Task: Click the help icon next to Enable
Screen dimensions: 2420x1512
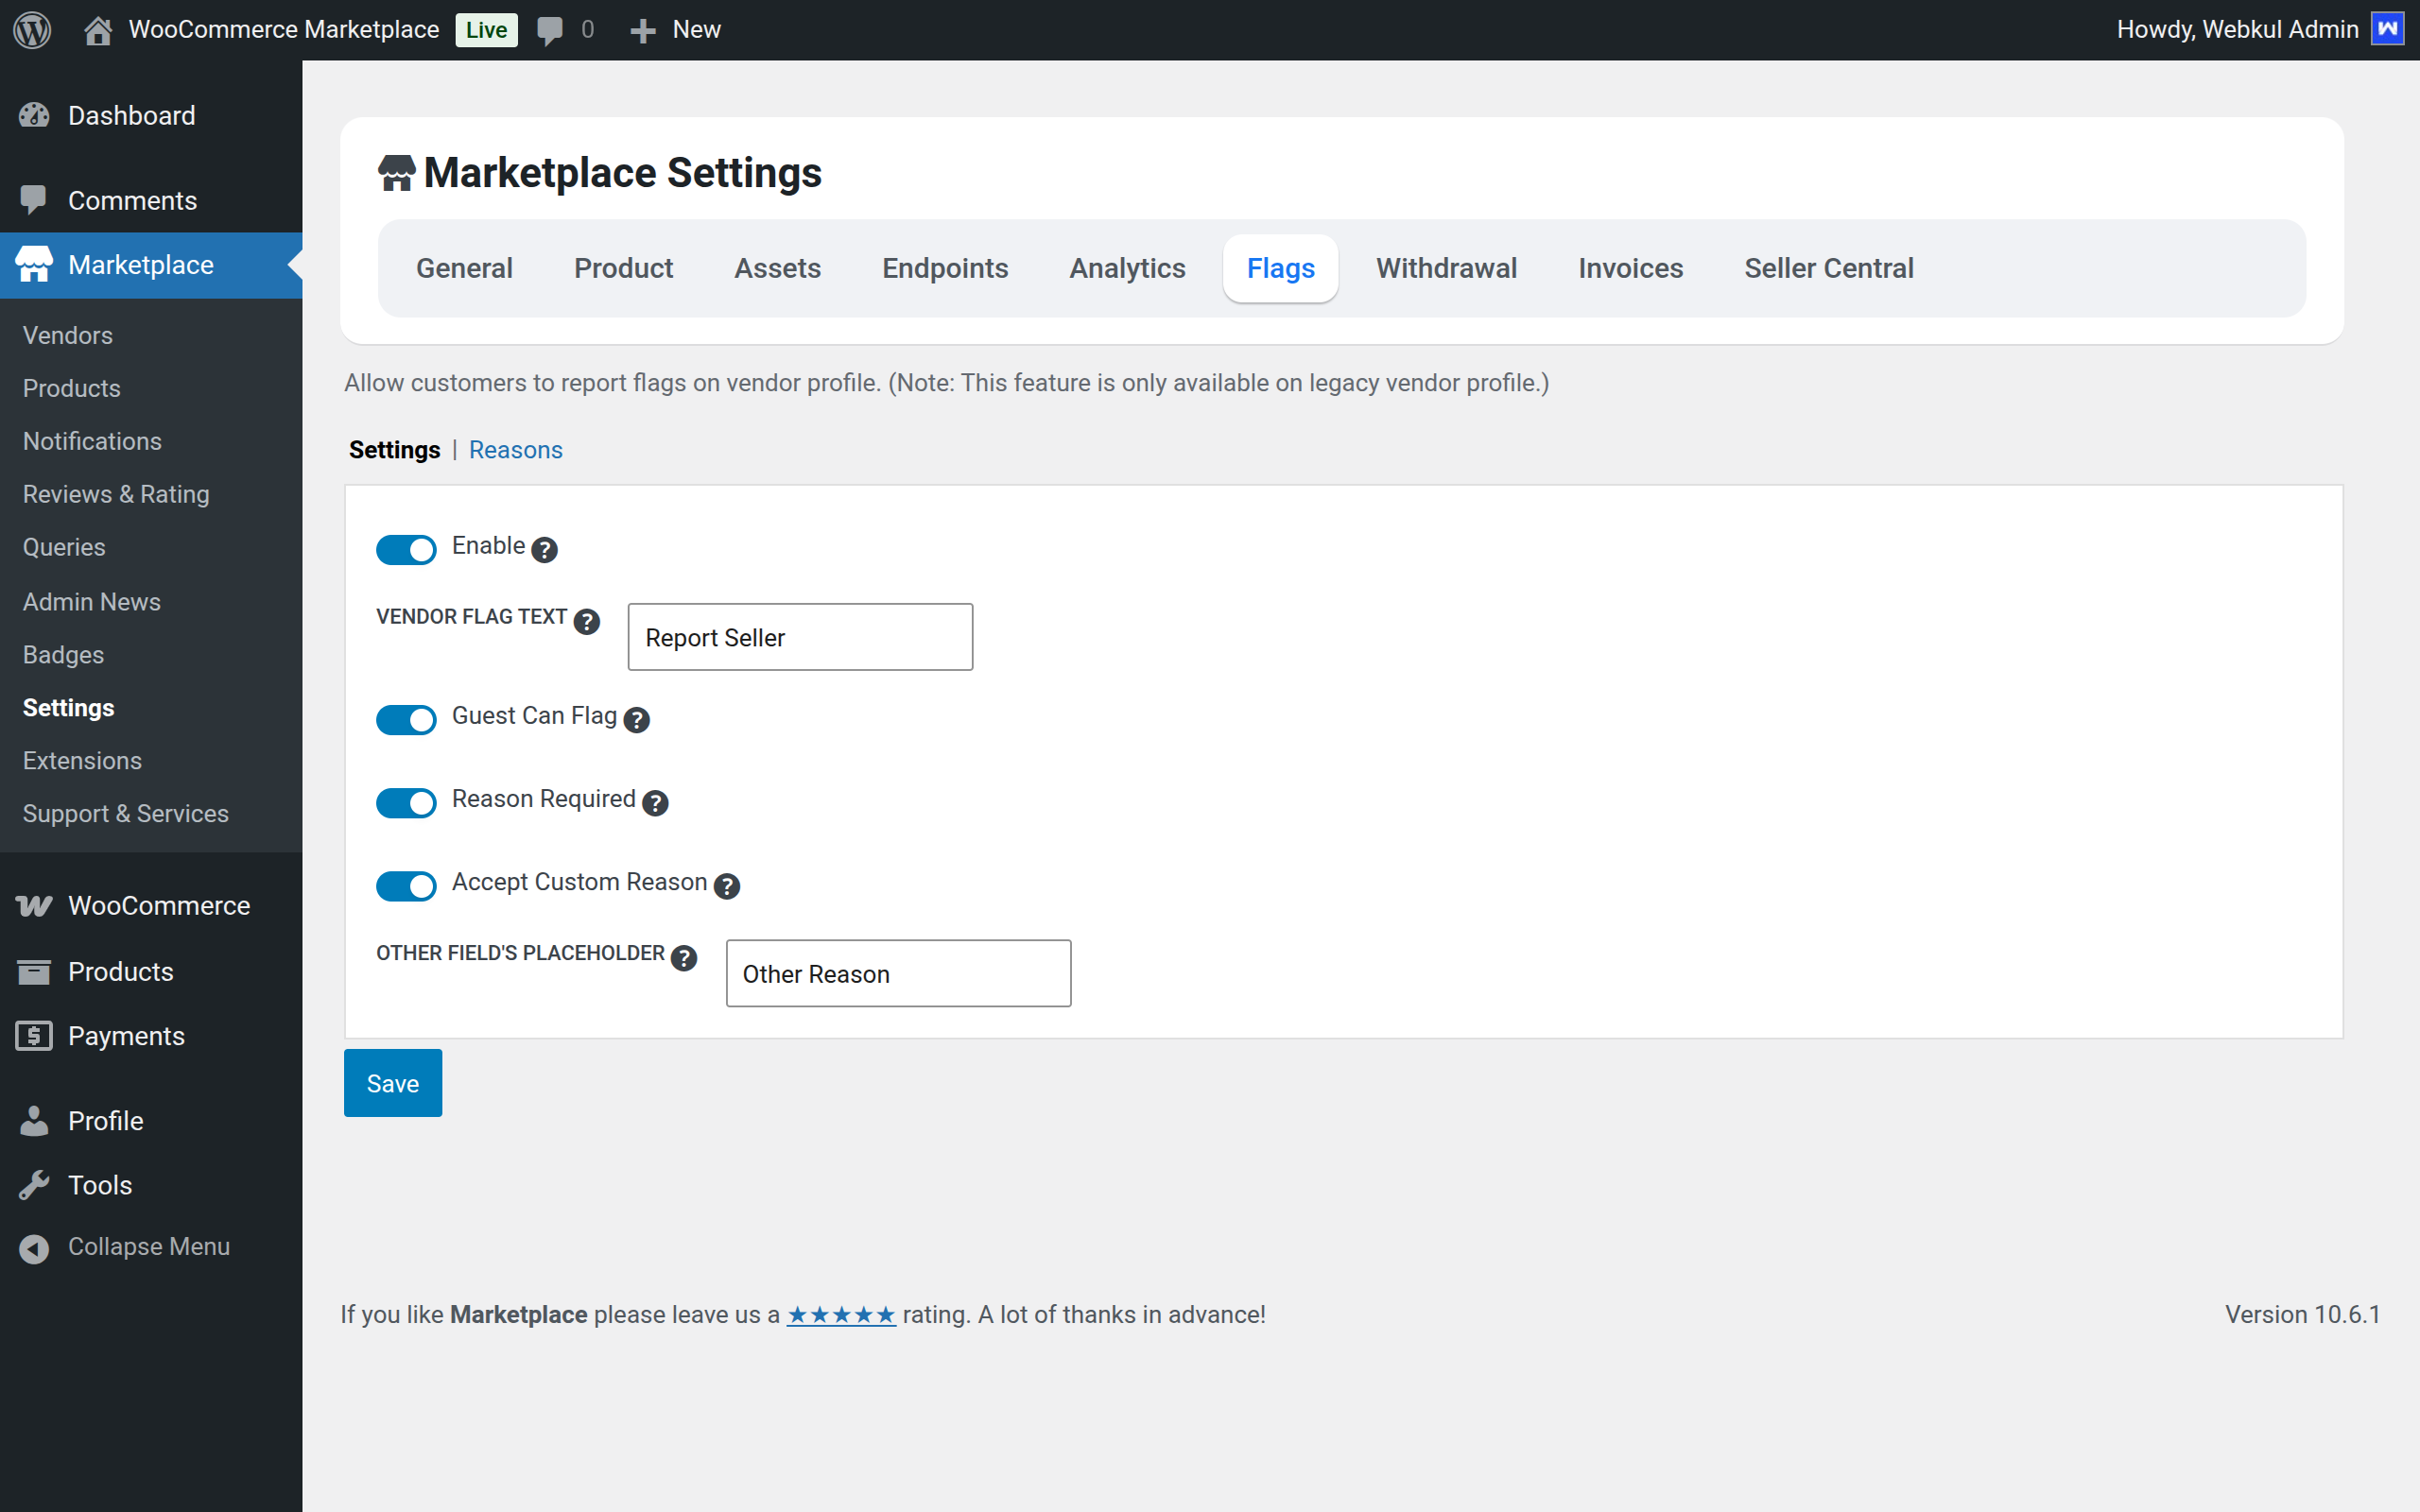Action: (544, 549)
